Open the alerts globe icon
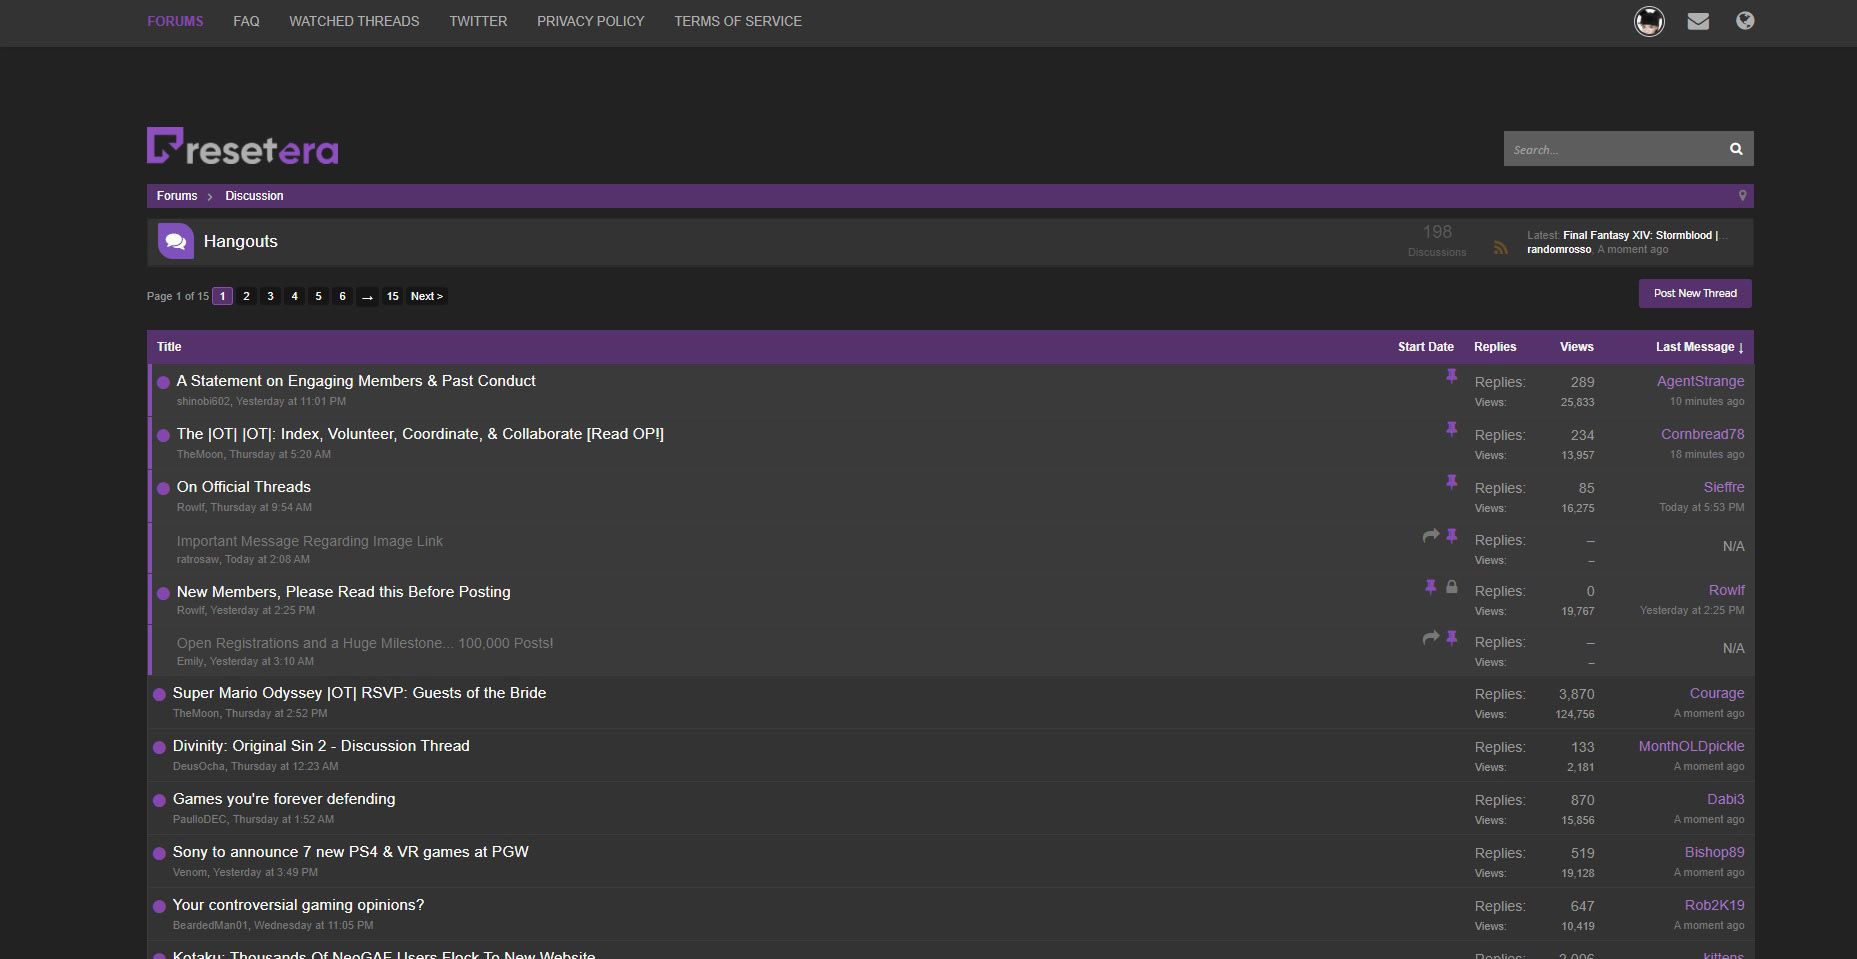The image size is (1857, 959). (1745, 21)
